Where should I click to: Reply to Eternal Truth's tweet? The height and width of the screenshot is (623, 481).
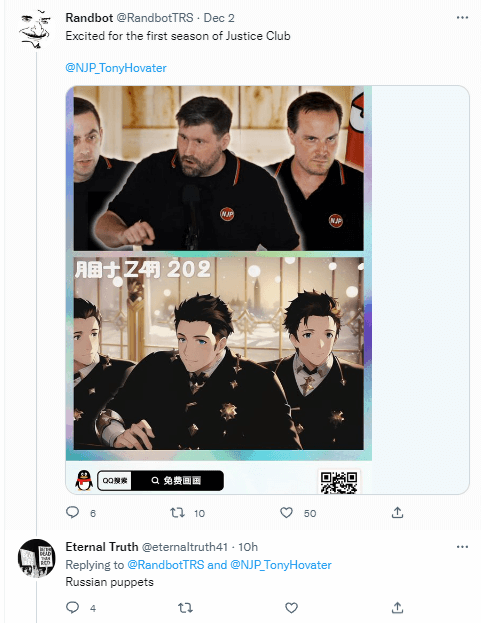(x=72, y=607)
